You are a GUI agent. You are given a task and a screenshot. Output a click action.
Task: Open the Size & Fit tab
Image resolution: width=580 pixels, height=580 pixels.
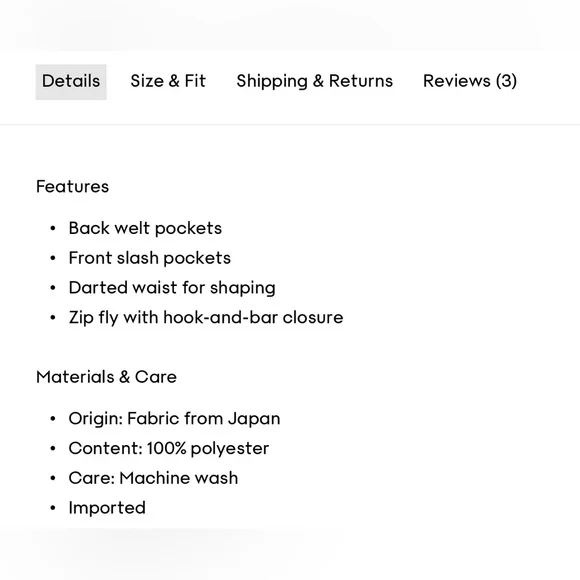coord(168,81)
